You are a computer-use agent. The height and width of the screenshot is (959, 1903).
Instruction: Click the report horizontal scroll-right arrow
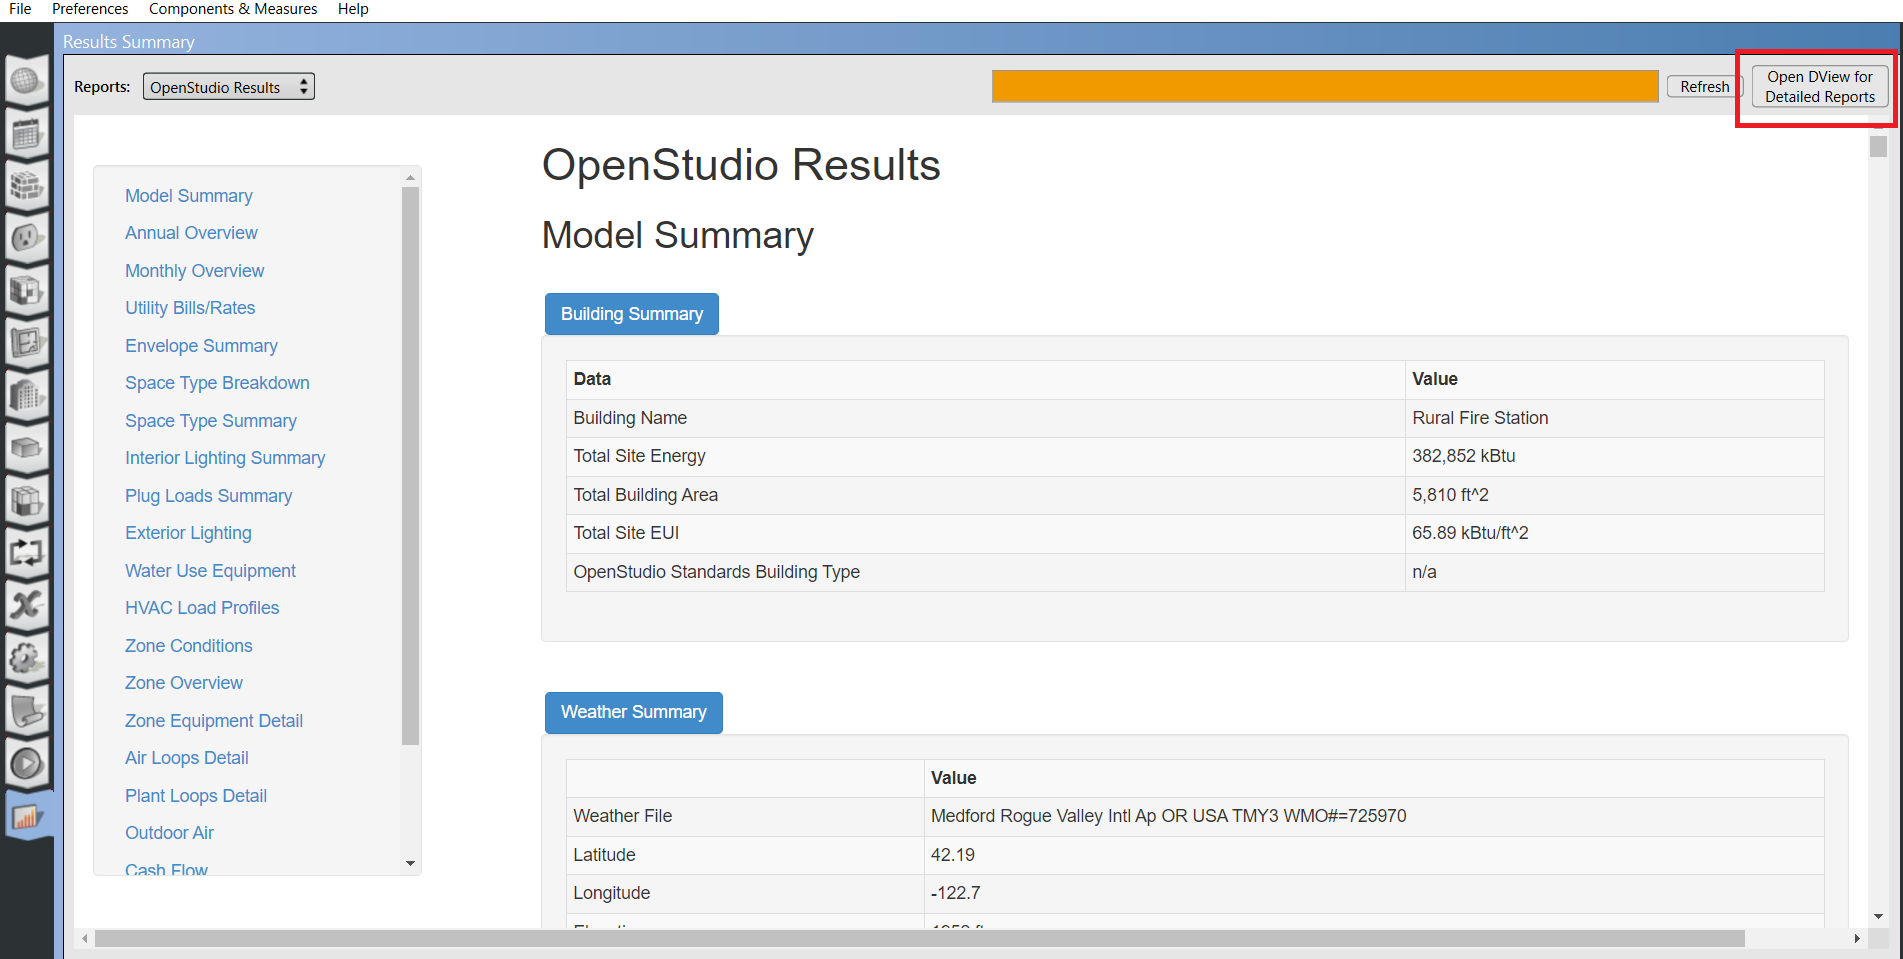pos(1857,939)
